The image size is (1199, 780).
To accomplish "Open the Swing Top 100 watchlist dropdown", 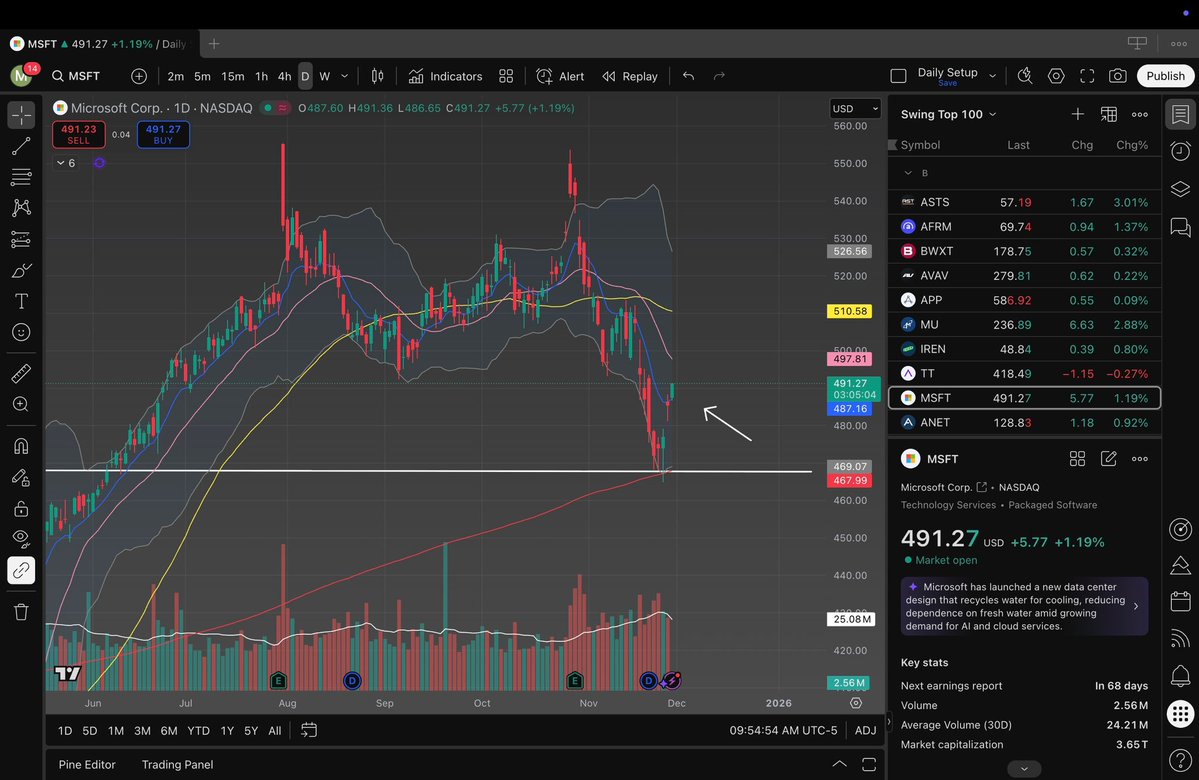I will click(945, 114).
